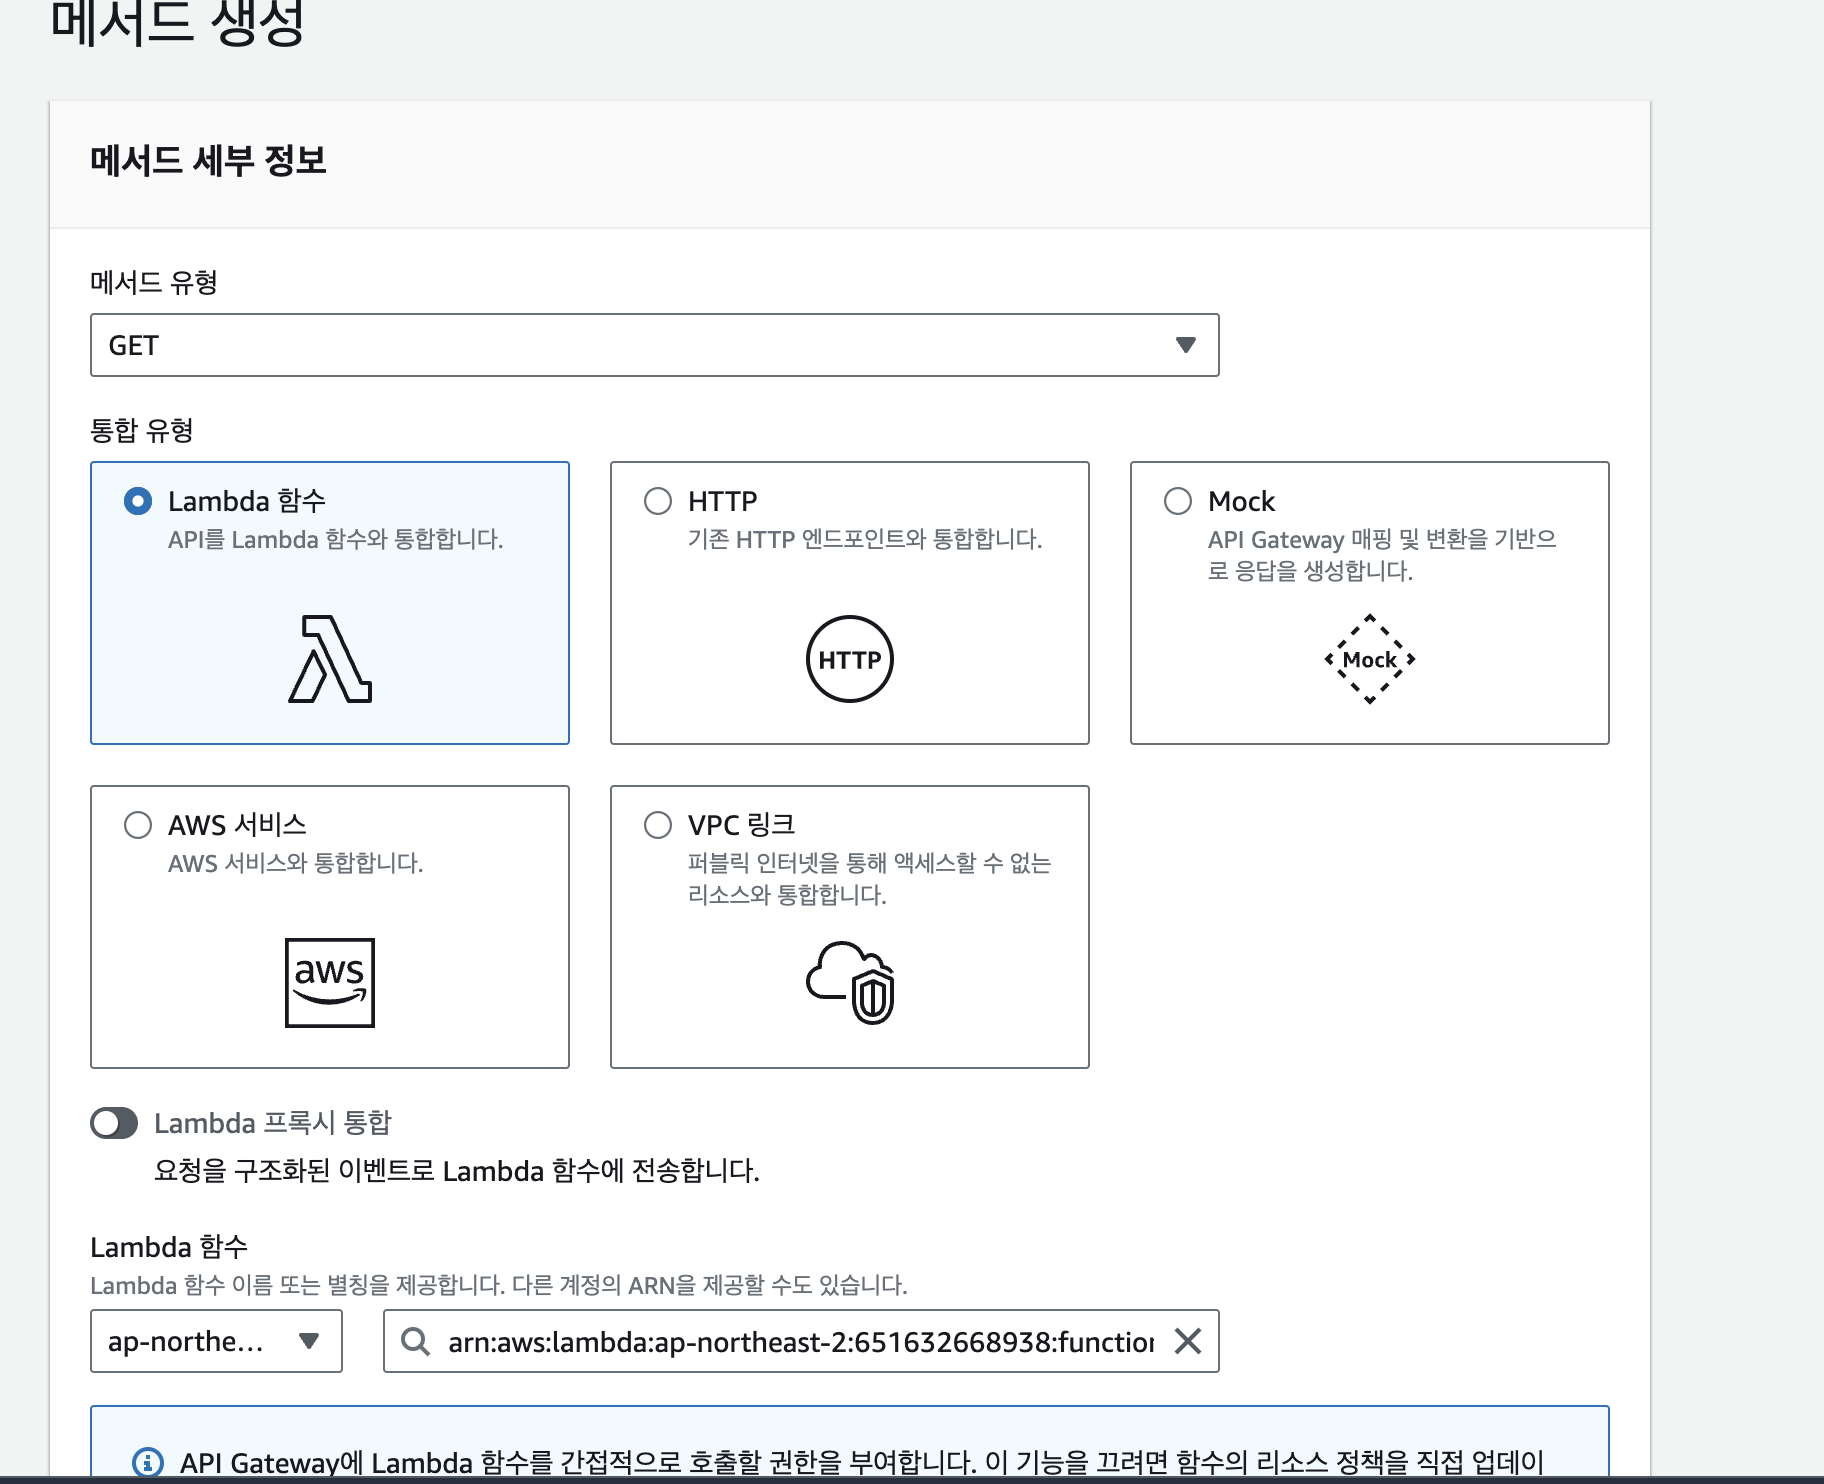Screen dimensions: 1824x1484
Task: Select the VPC 링크 radio button
Action: pos(658,825)
